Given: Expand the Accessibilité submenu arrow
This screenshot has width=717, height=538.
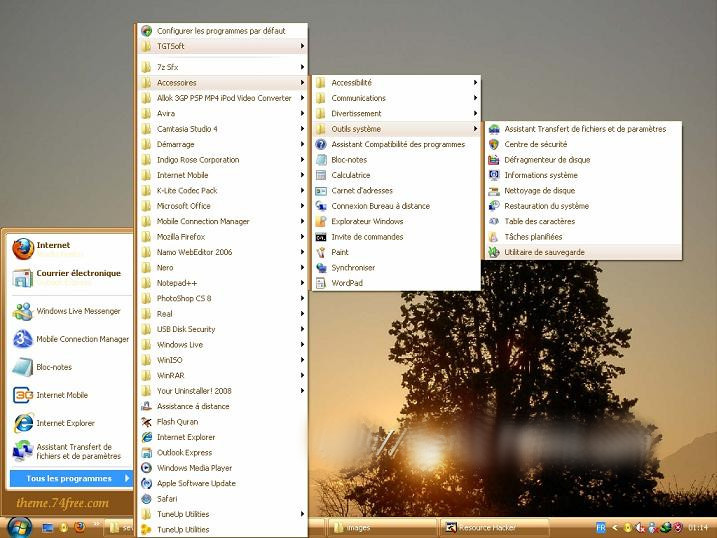Looking at the screenshot, I should [476, 83].
